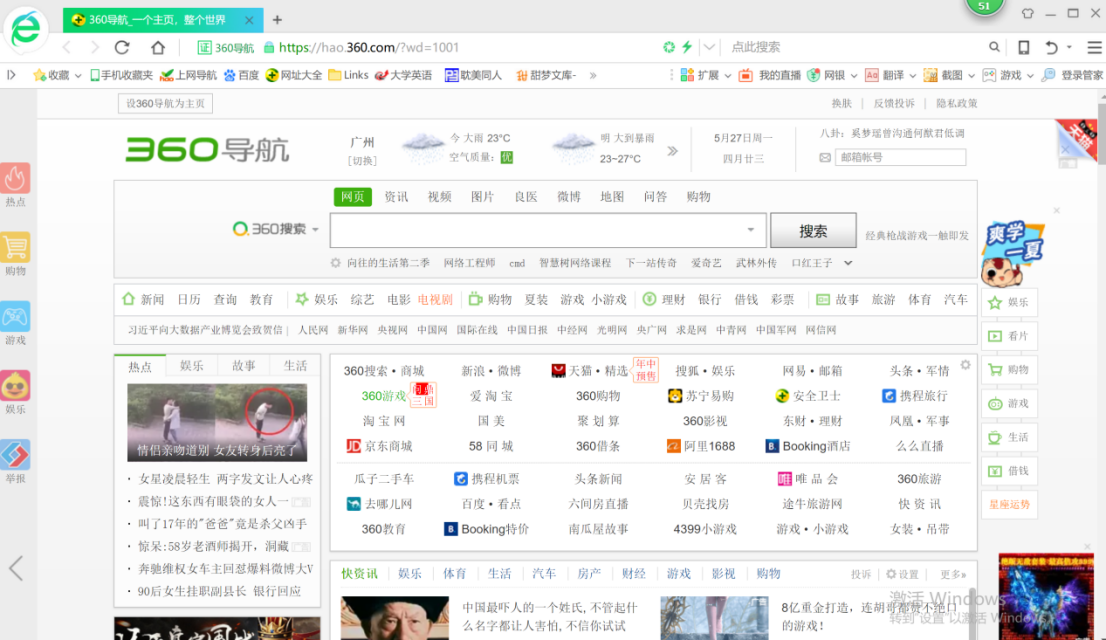This screenshot has height=640, width=1106.
Task: Click into the main search input box
Action: tap(539, 231)
